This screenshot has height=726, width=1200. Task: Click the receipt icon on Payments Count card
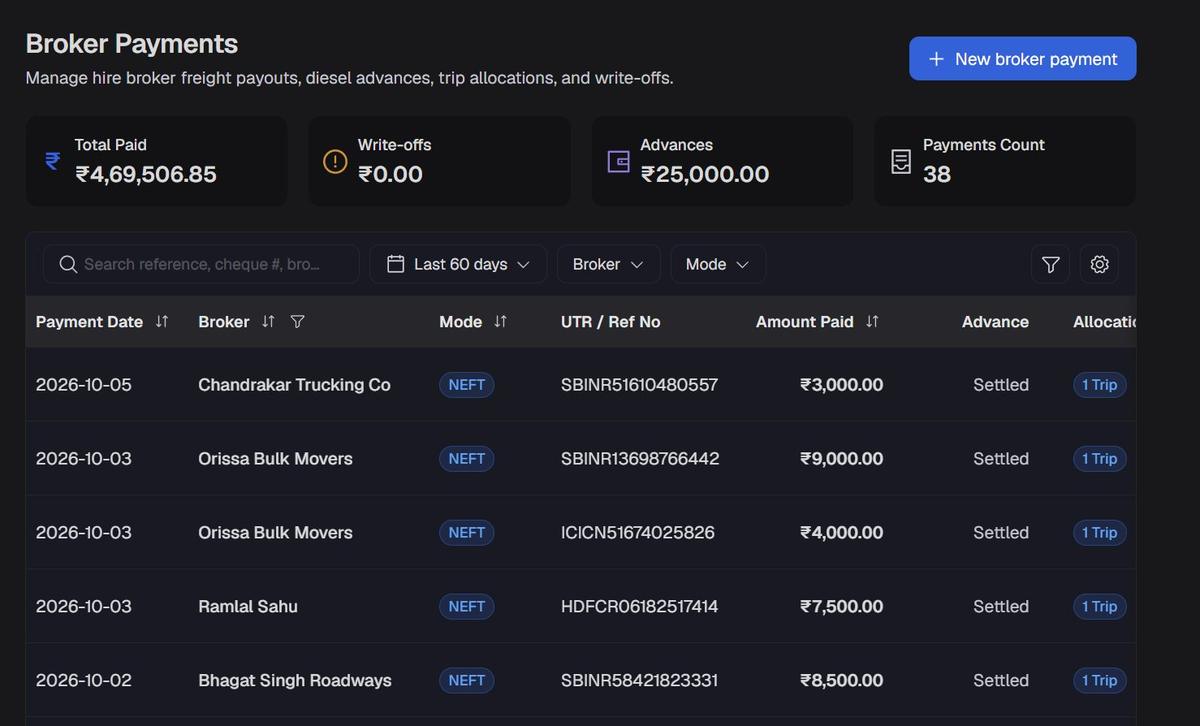click(x=901, y=161)
